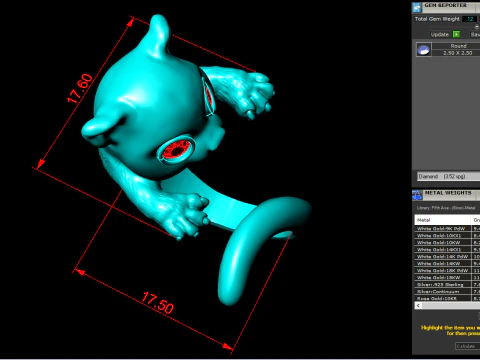Select White Gold 14KX1 row
This screenshot has width=480, height=360.
[x=447, y=250]
